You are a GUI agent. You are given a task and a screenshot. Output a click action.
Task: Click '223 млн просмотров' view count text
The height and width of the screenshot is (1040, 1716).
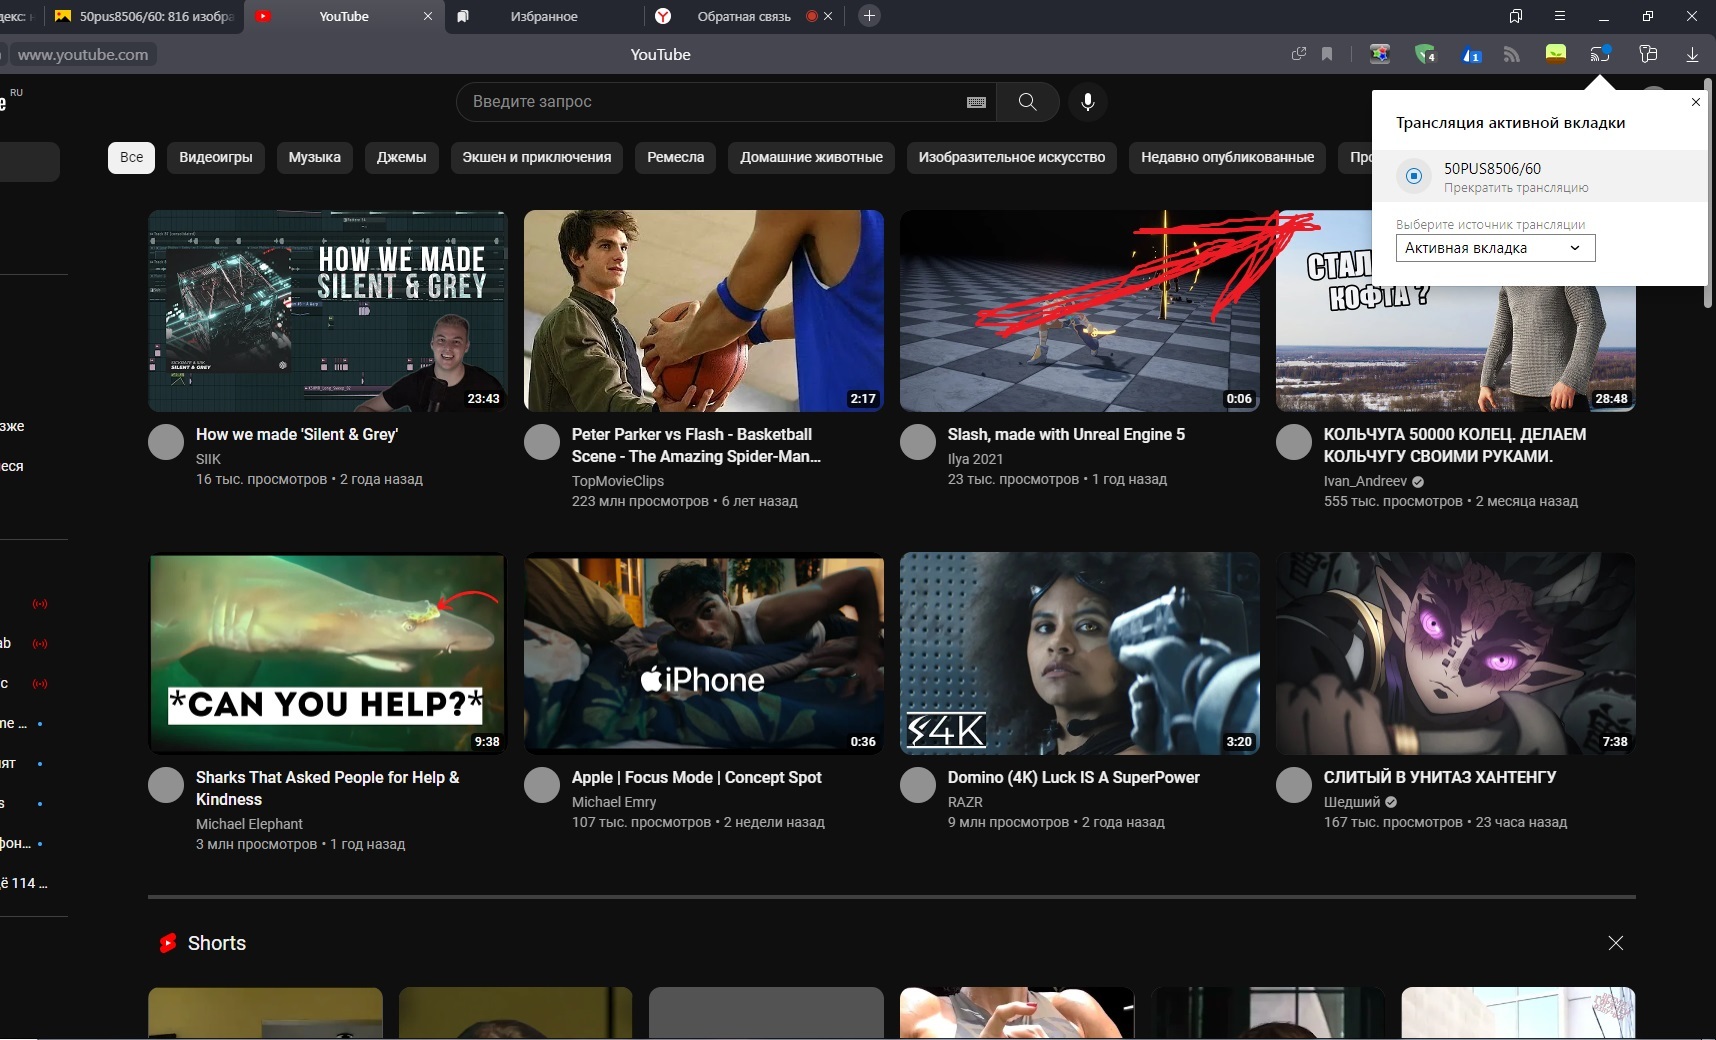[x=640, y=501]
